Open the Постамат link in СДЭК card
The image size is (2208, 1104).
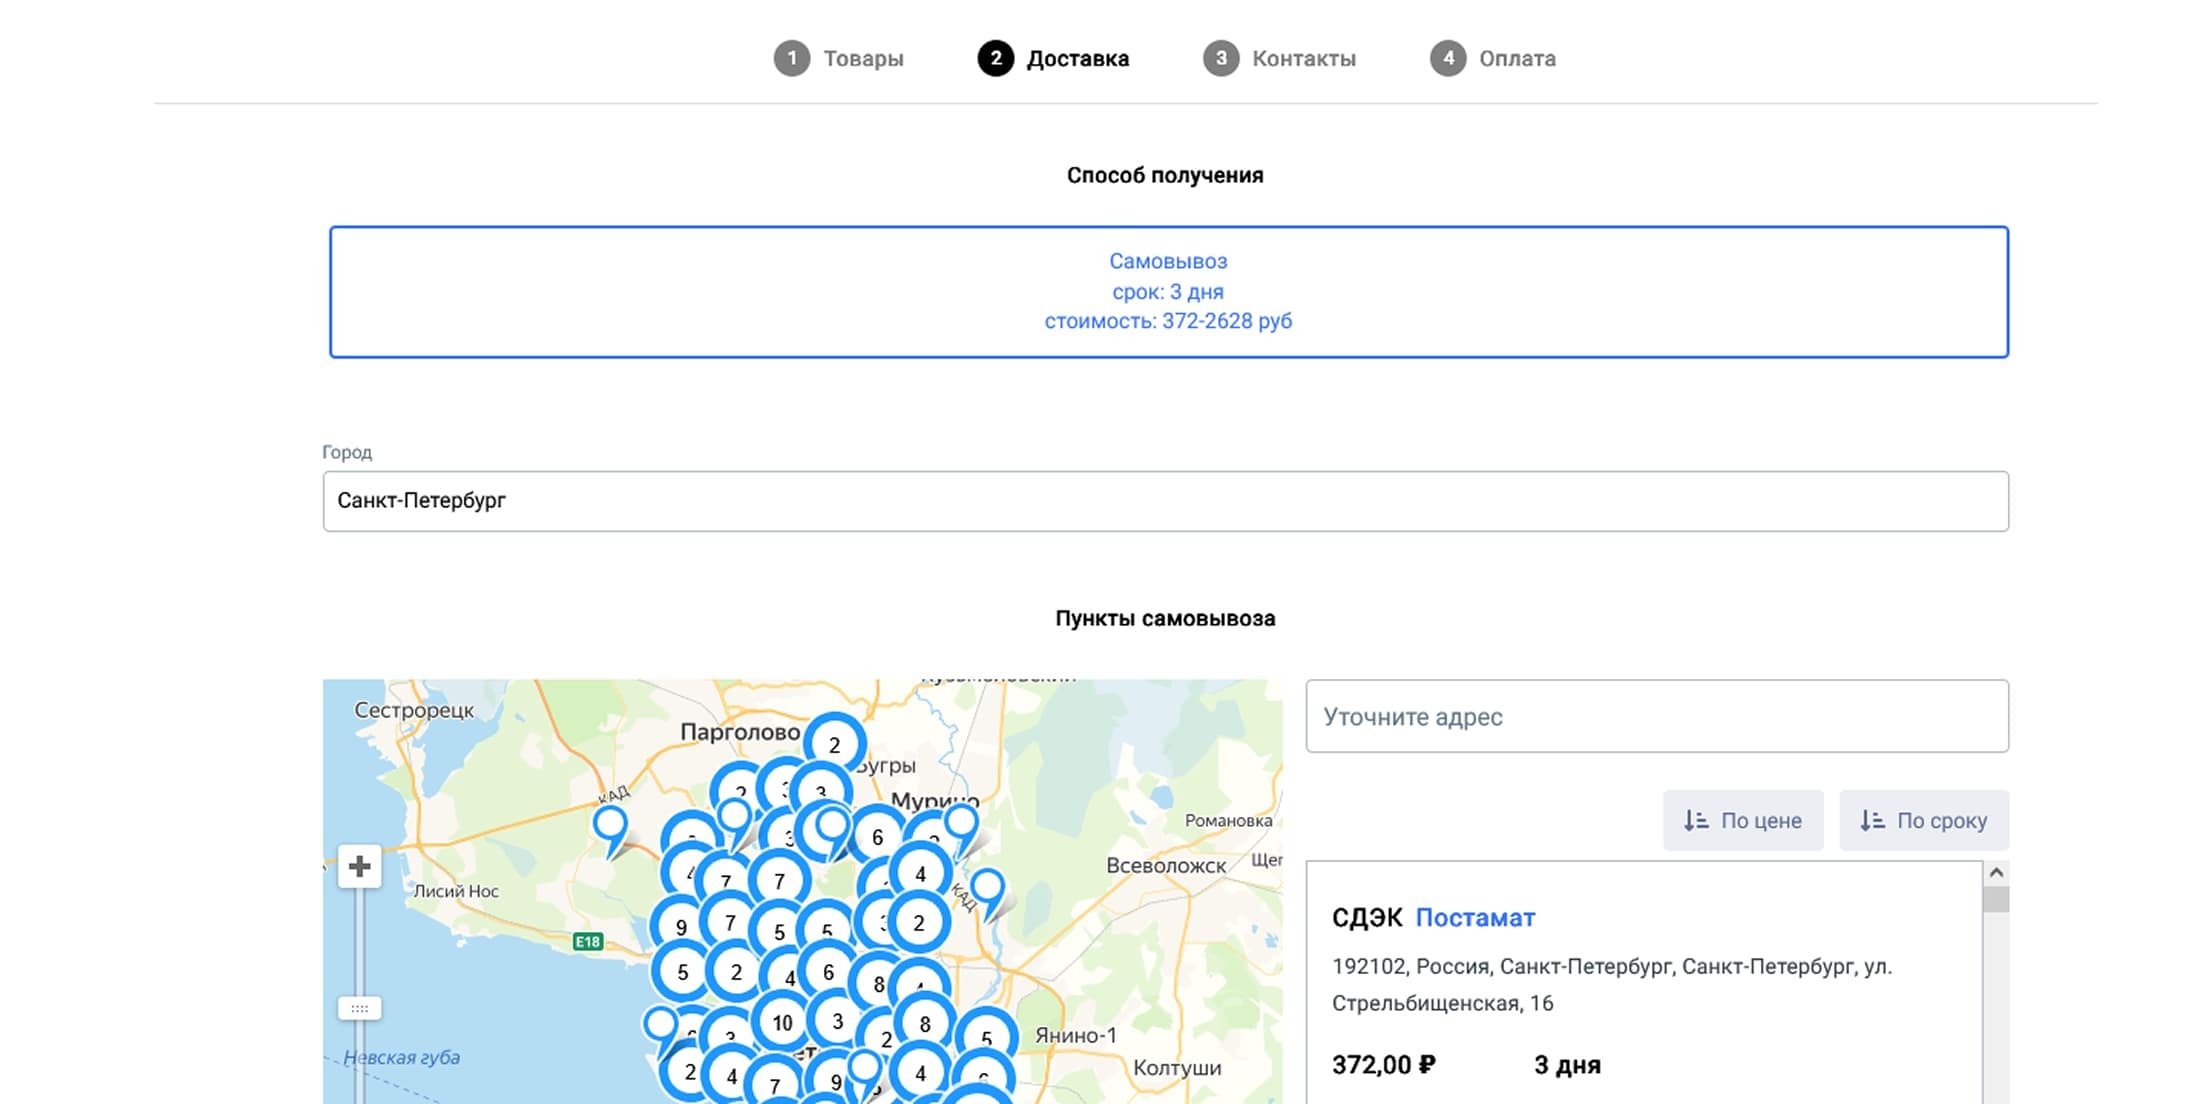pos(1475,918)
